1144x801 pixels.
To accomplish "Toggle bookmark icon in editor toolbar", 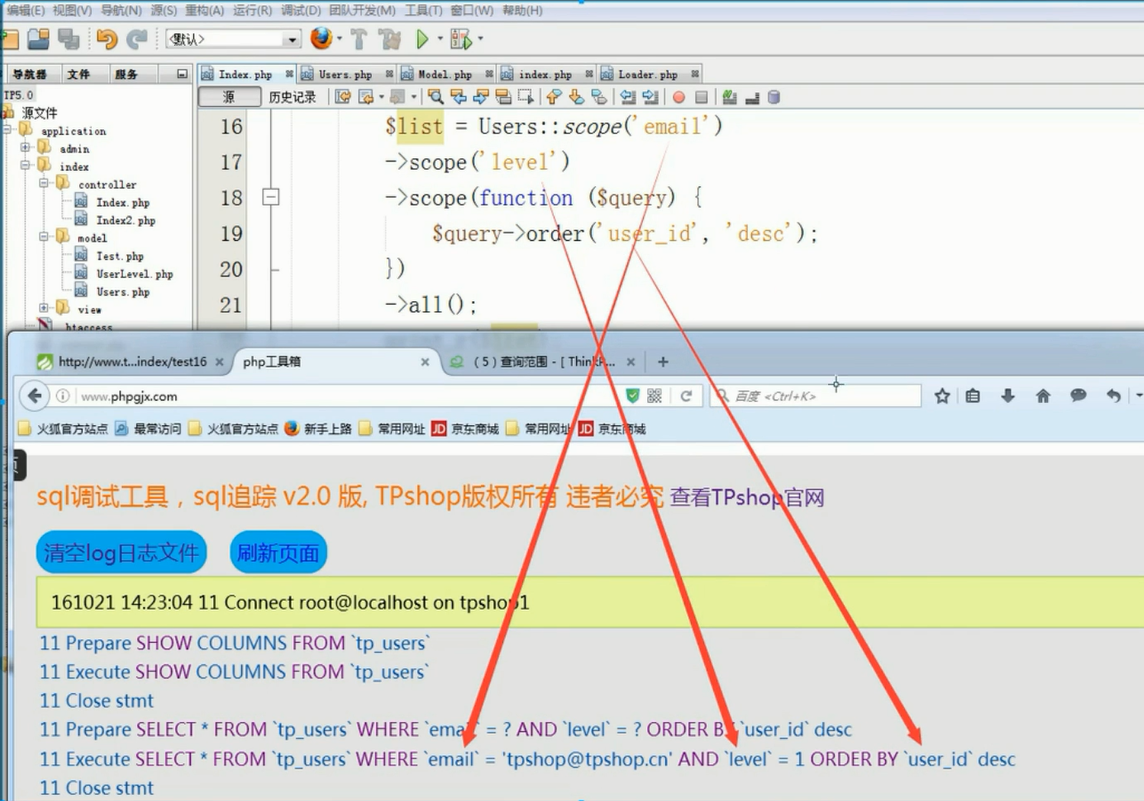I will pyautogui.click(x=599, y=97).
